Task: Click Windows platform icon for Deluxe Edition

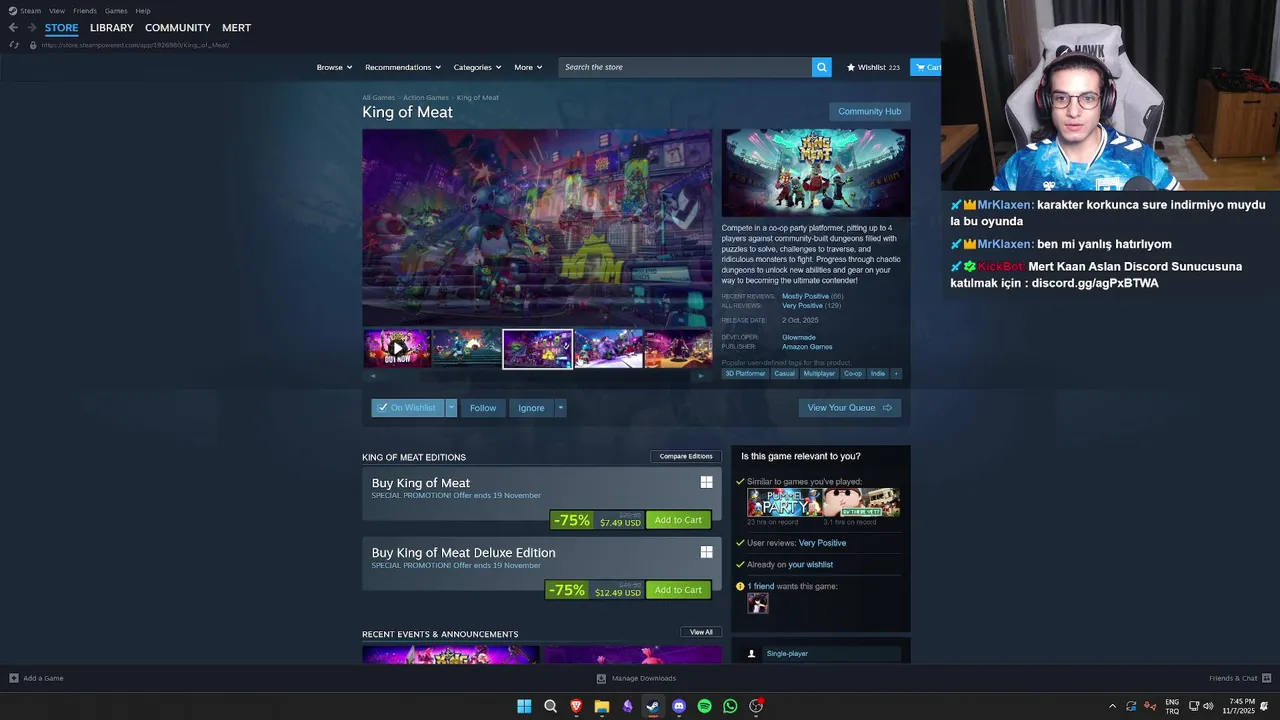Action: pyautogui.click(x=706, y=552)
